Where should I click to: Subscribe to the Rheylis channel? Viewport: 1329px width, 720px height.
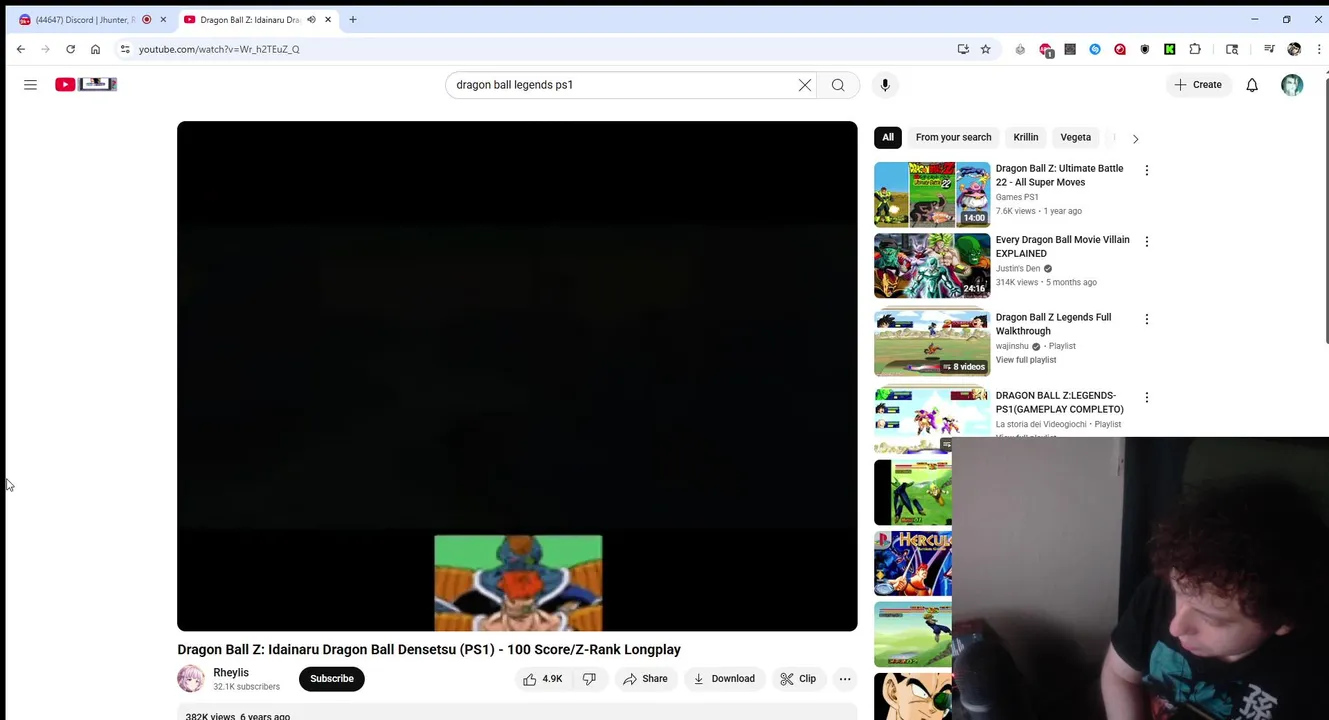coord(332,679)
